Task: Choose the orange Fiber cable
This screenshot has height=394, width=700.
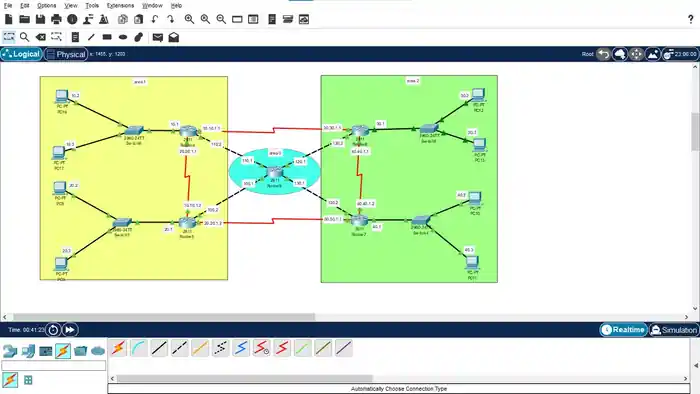Action: click(x=200, y=348)
